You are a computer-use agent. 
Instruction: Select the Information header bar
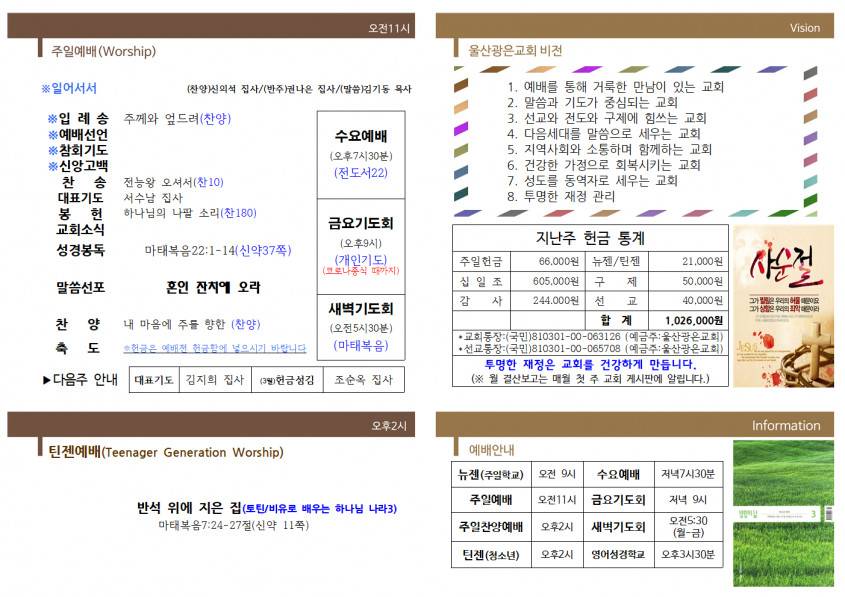pos(634,425)
